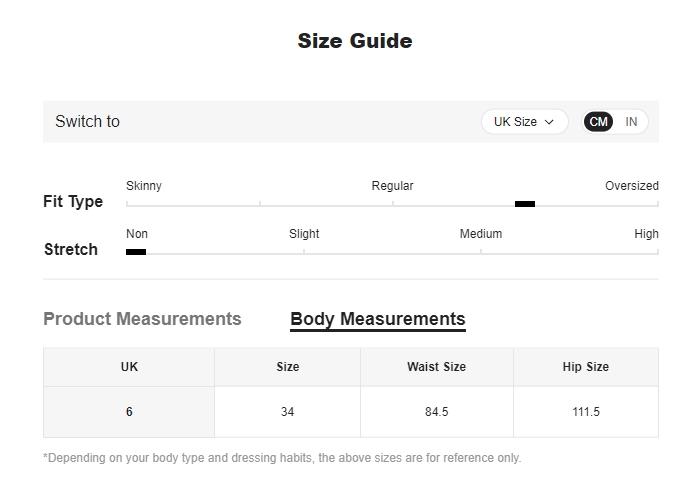Click the Stretch slider indicator at Non
689x489 pixels.
tap(136, 252)
